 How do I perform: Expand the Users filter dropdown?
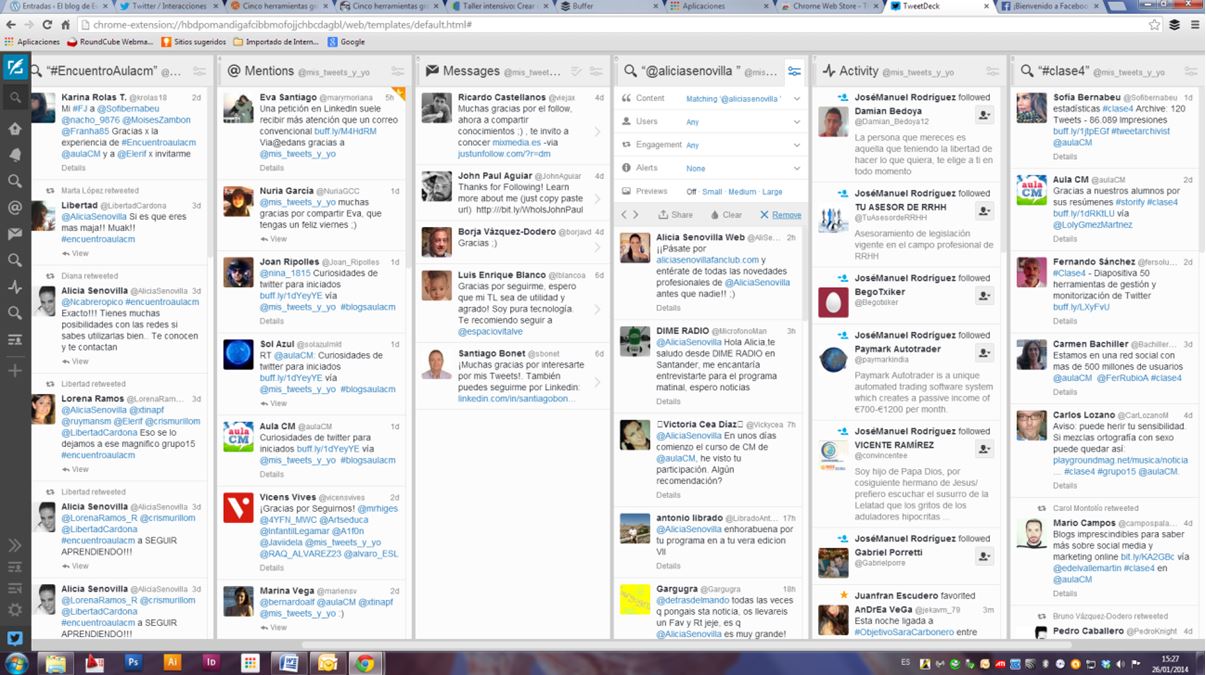coord(796,121)
